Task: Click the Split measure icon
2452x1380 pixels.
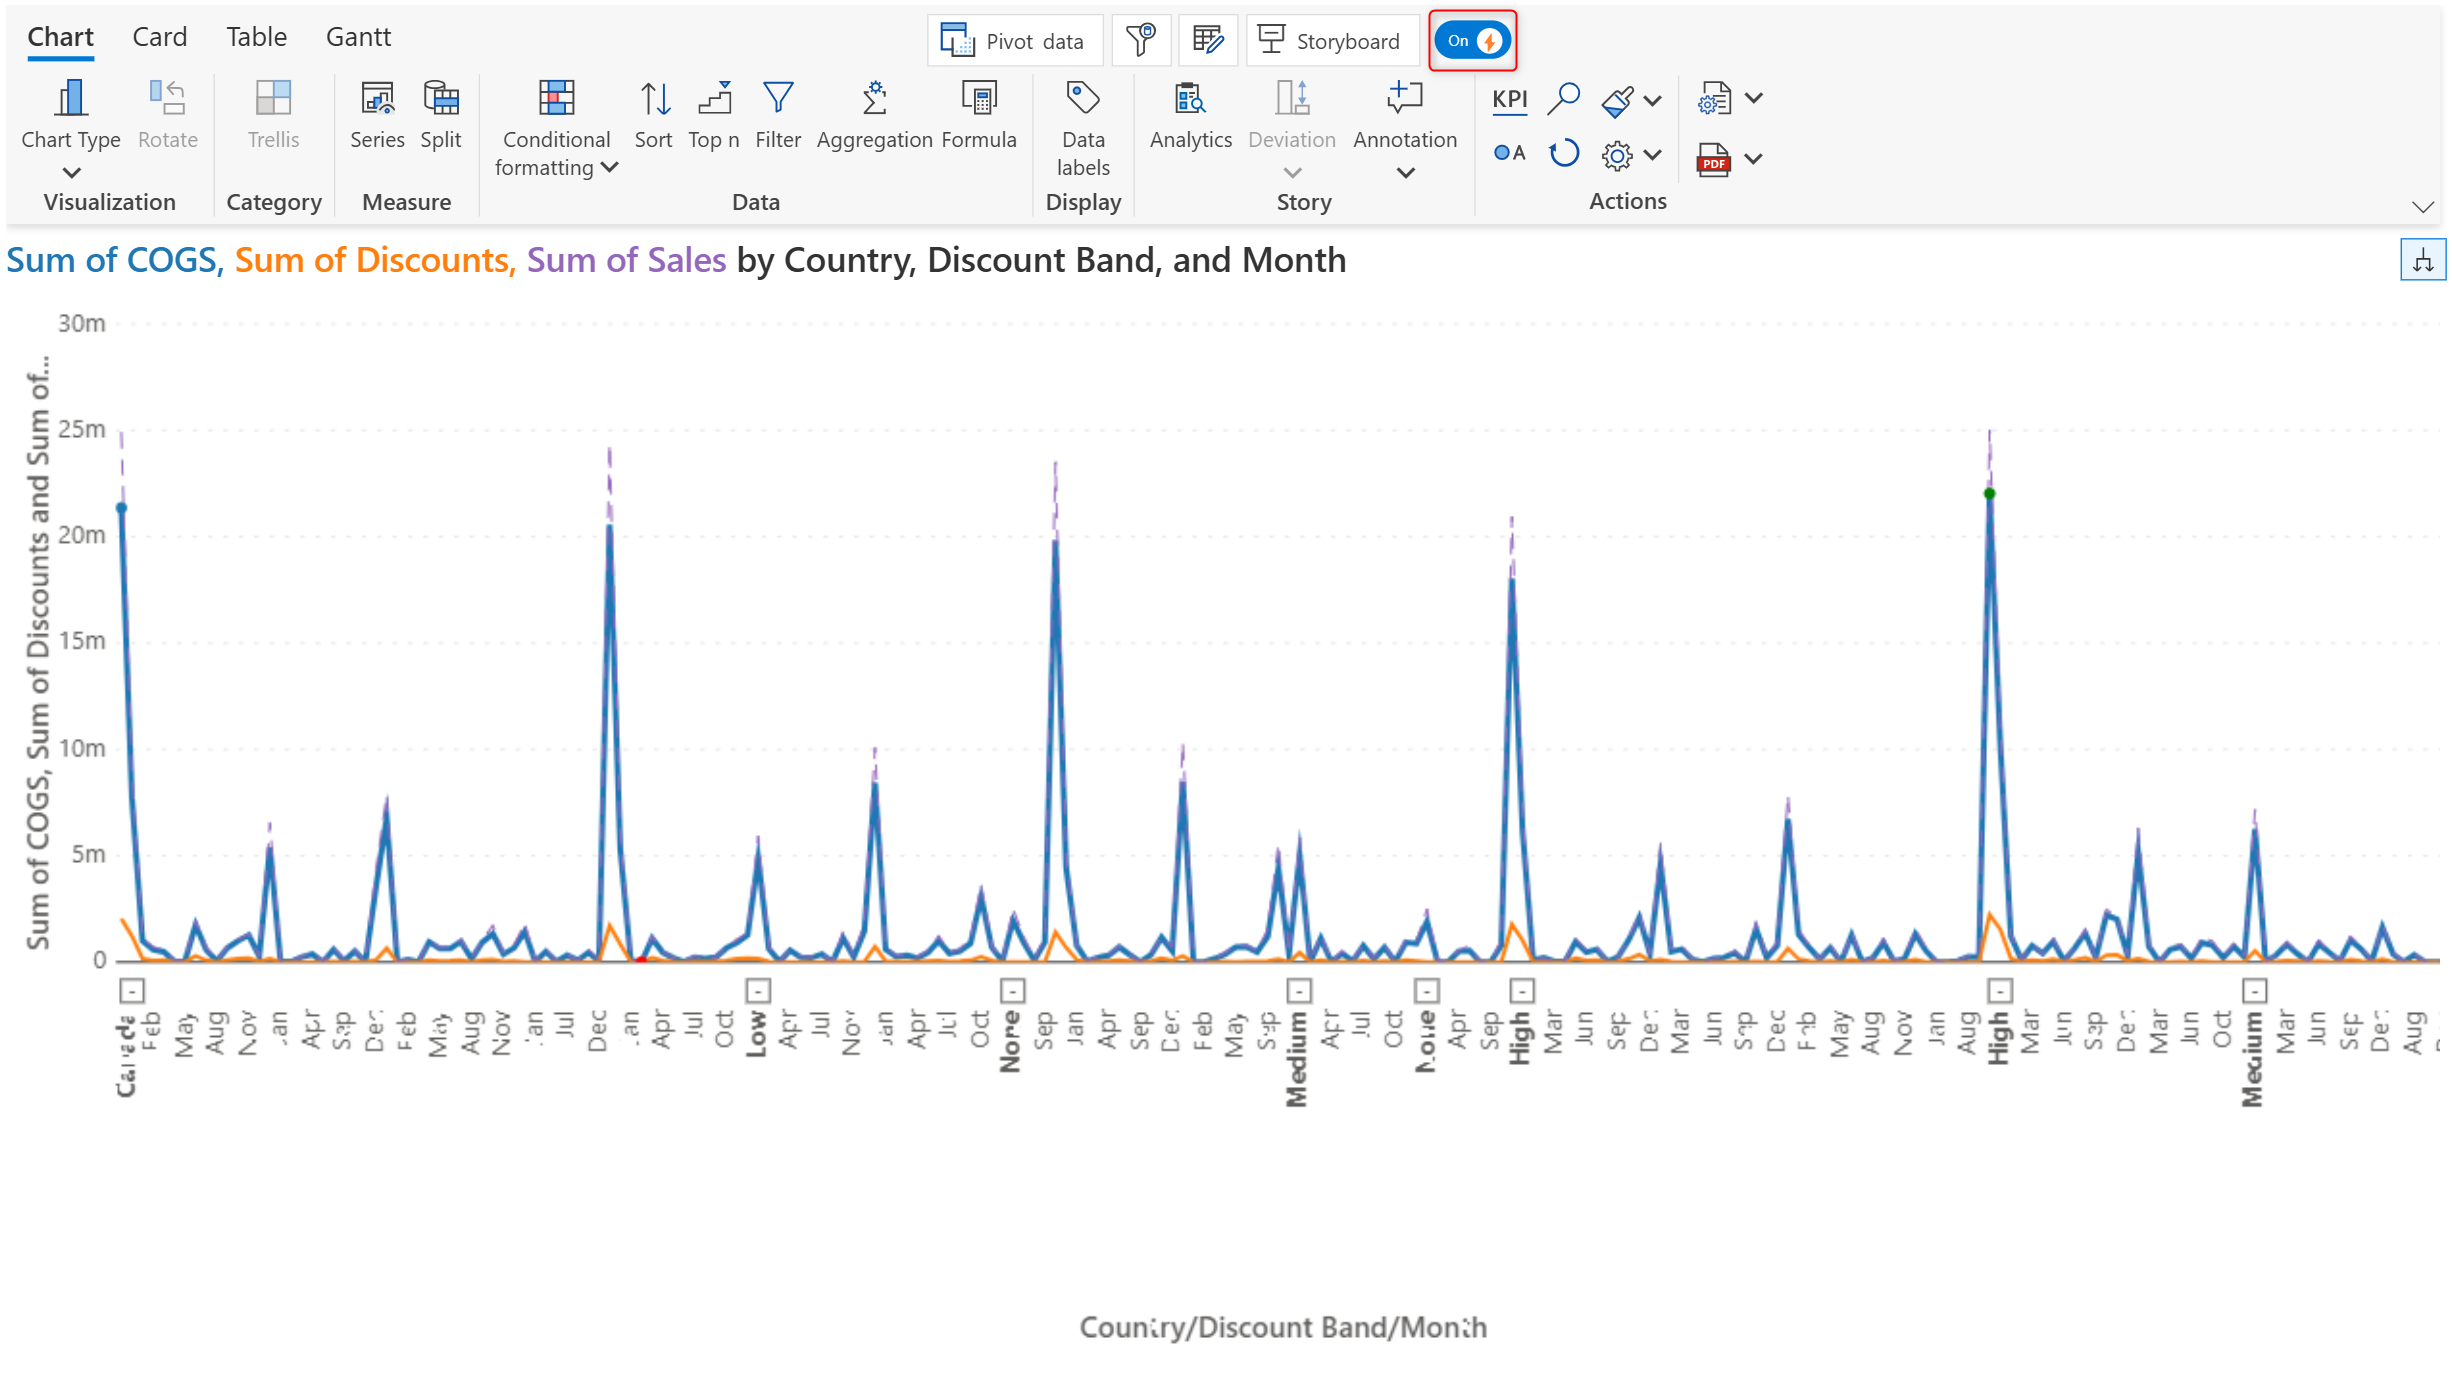Action: pyautogui.click(x=440, y=99)
